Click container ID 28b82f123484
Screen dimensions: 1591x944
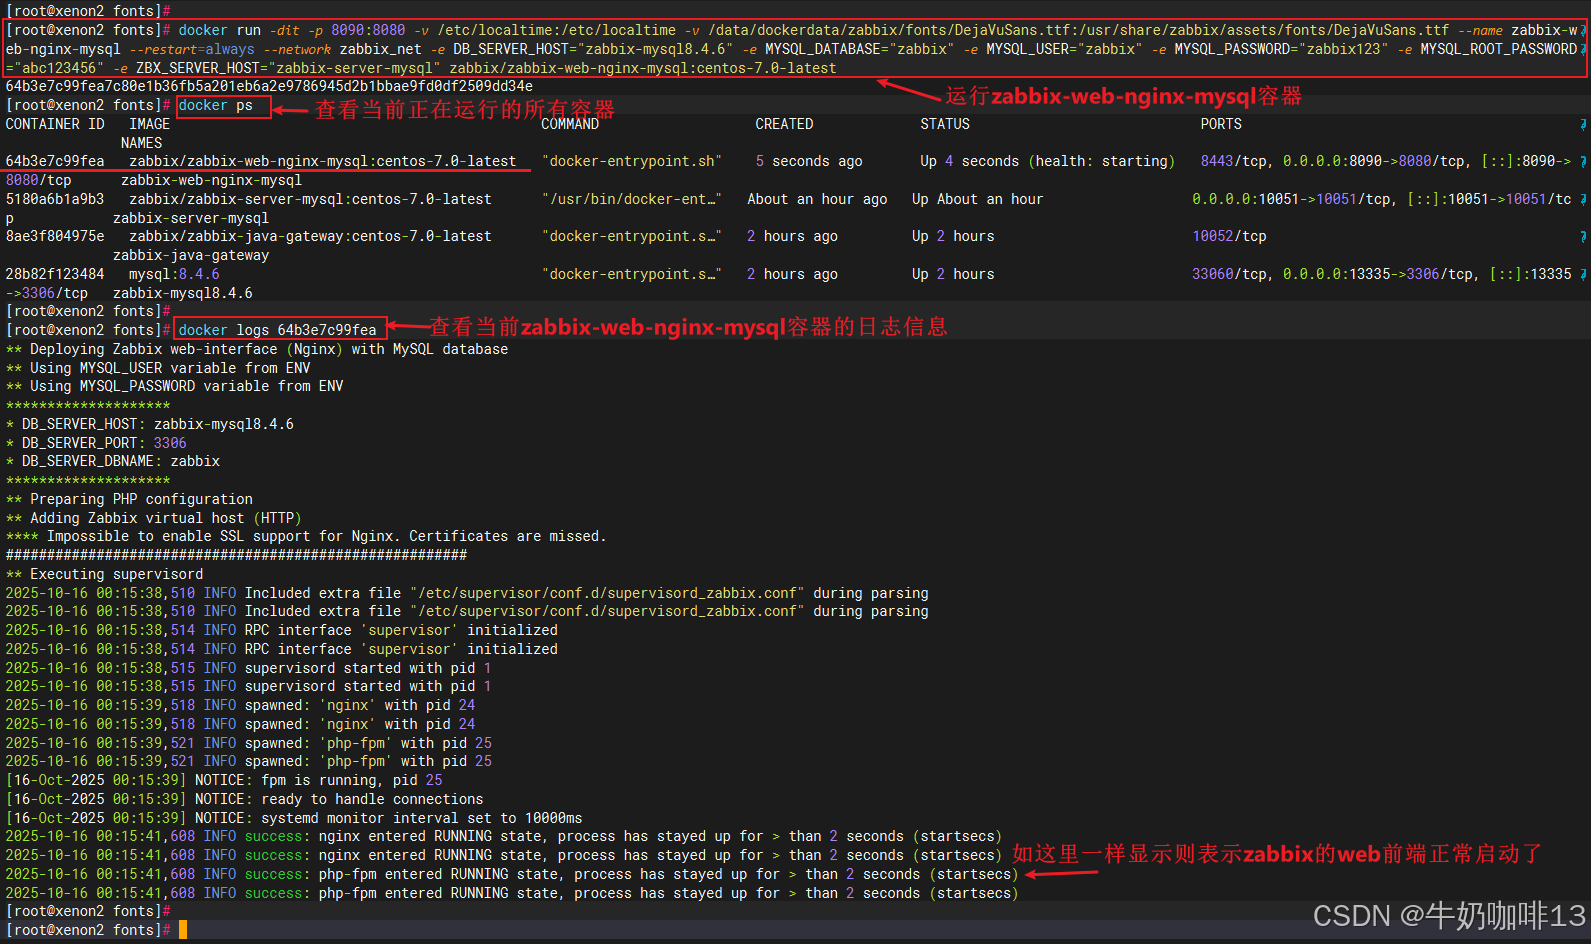point(55,274)
